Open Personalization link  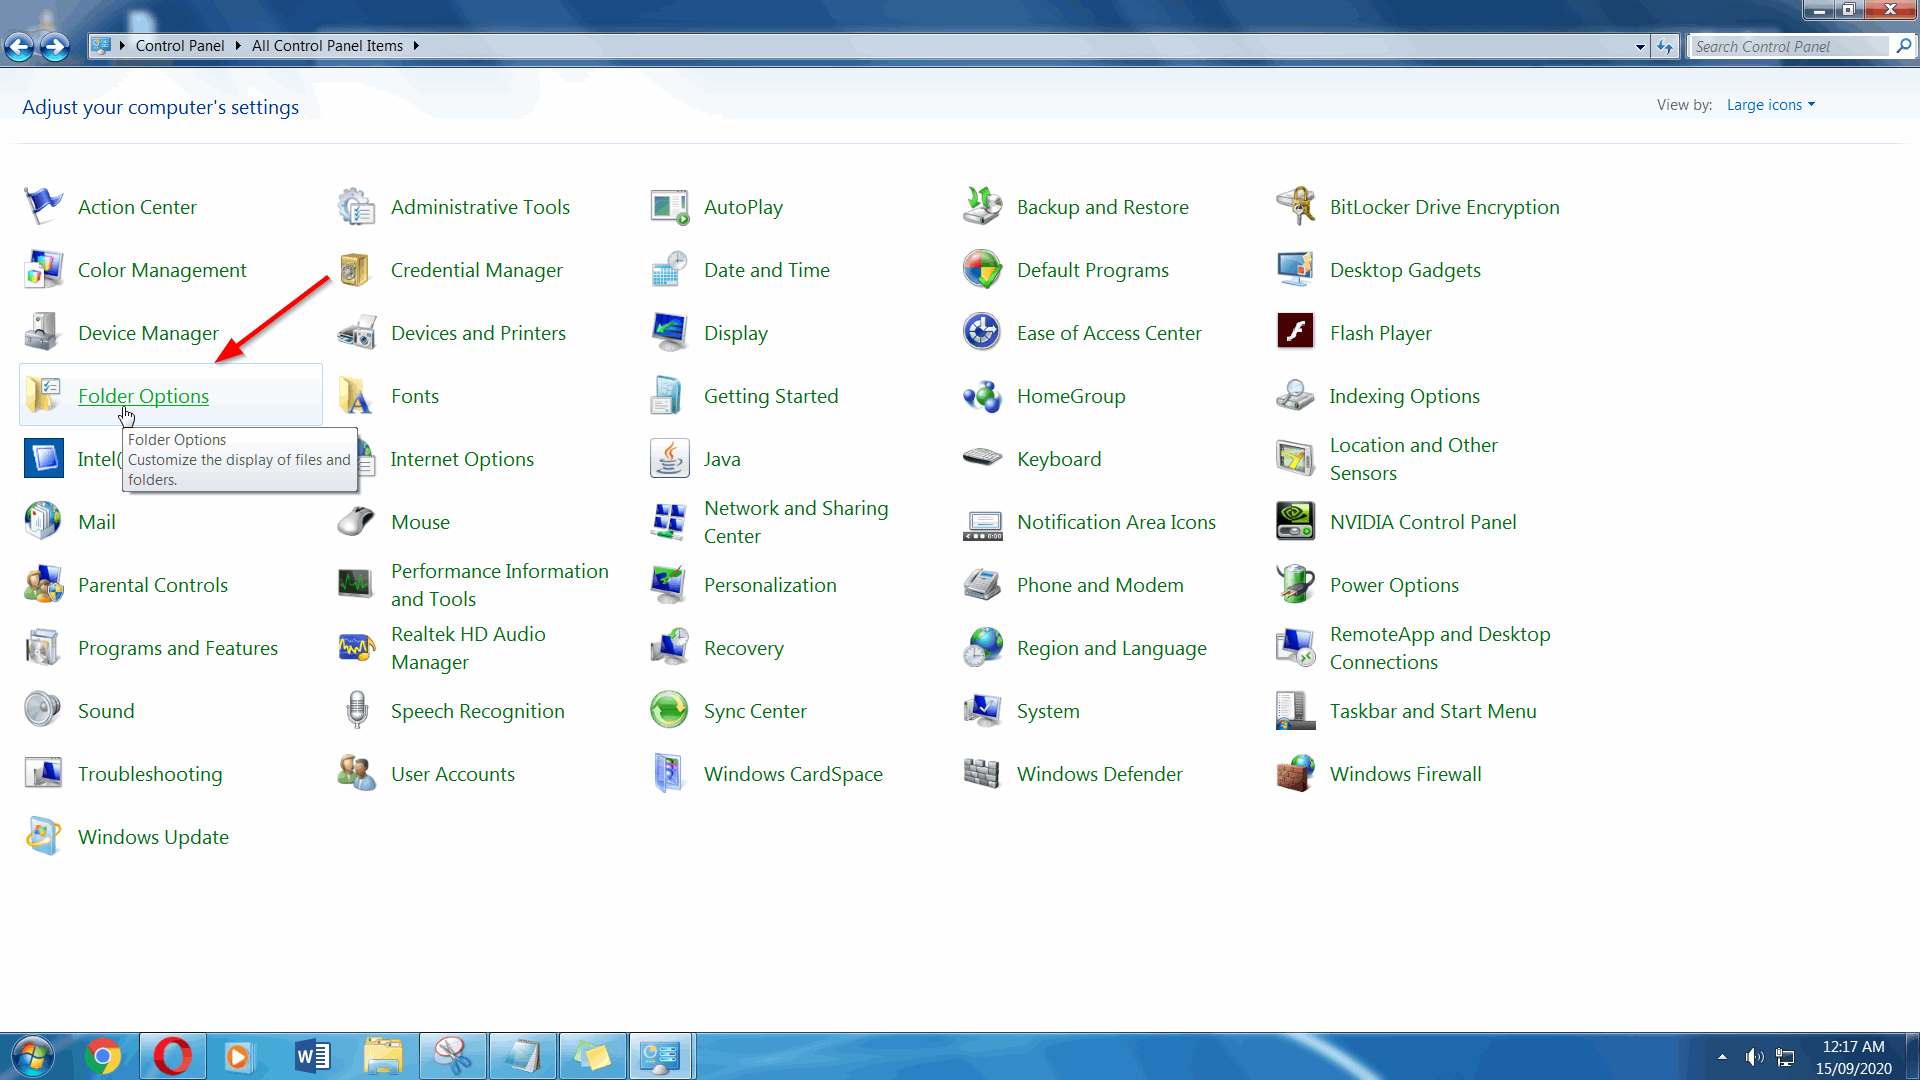pos(770,585)
